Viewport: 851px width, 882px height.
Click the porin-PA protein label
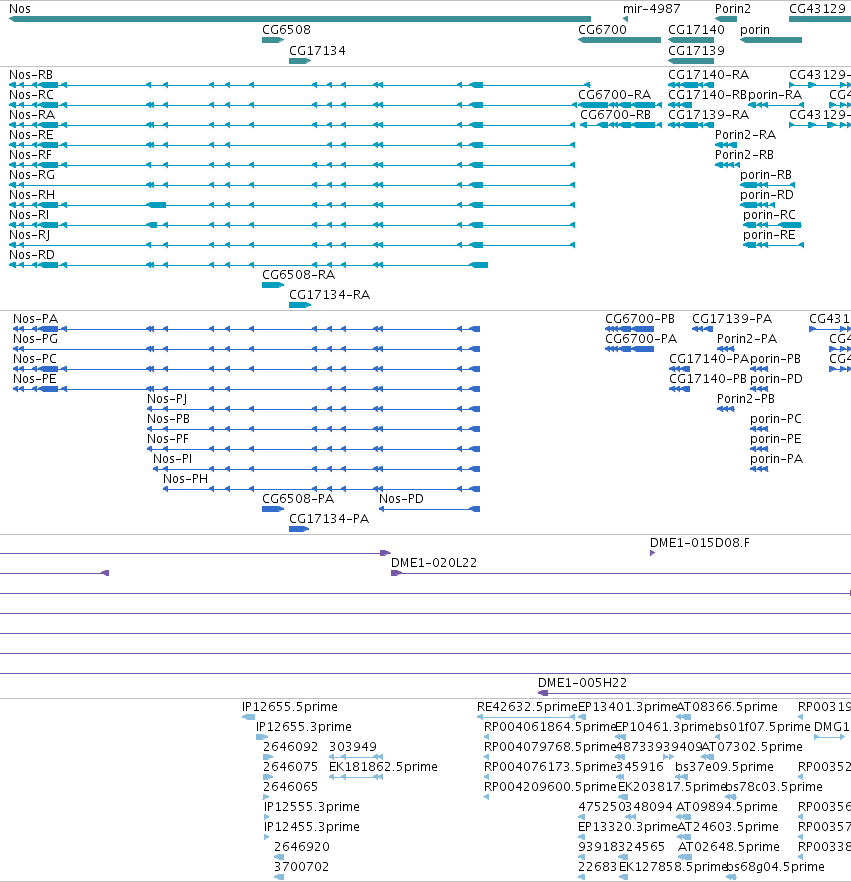(776, 459)
